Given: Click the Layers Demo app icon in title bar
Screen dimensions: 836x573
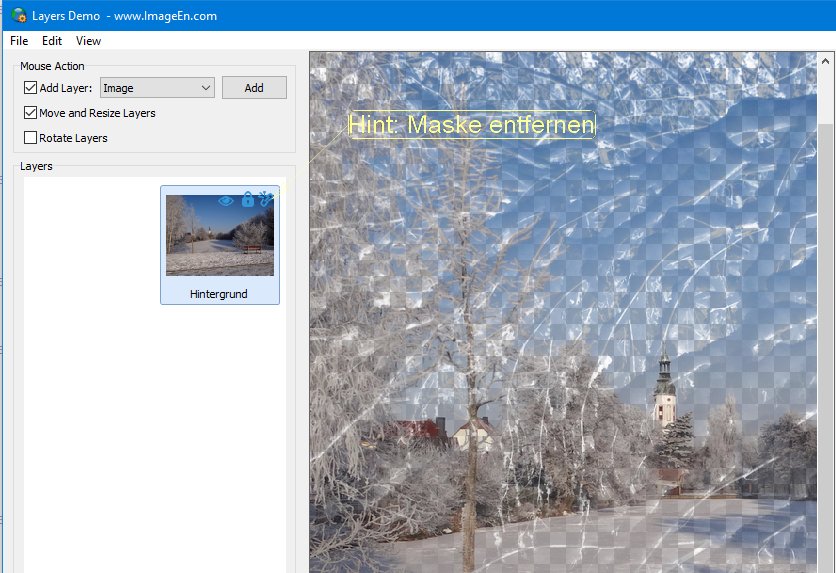Looking at the screenshot, I should pyautogui.click(x=19, y=15).
